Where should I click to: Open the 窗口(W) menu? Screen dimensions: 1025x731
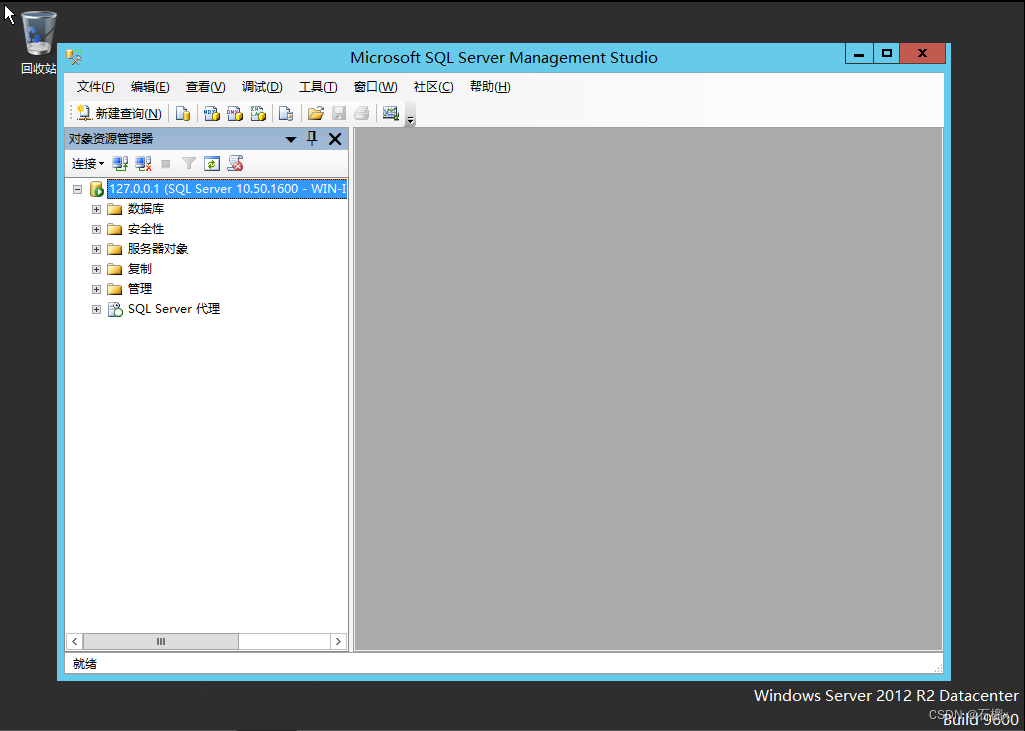(x=375, y=86)
